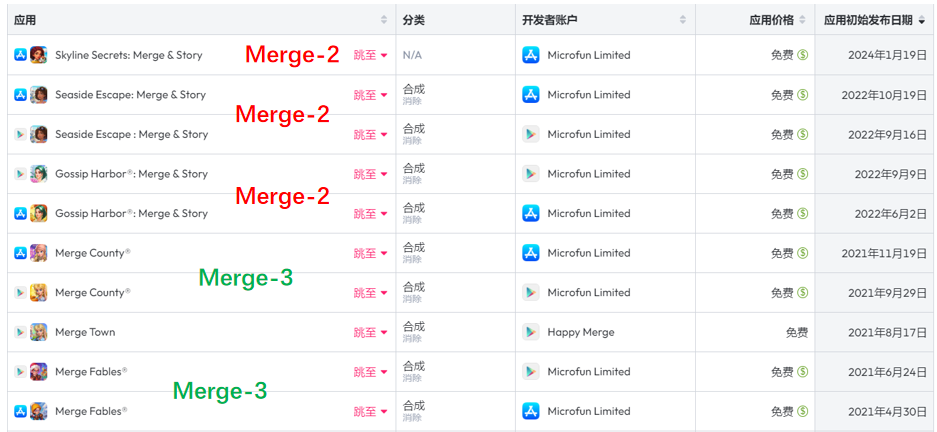
Task: Click developer App Store icon in Skyline Secrets row
Action: click(531, 55)
